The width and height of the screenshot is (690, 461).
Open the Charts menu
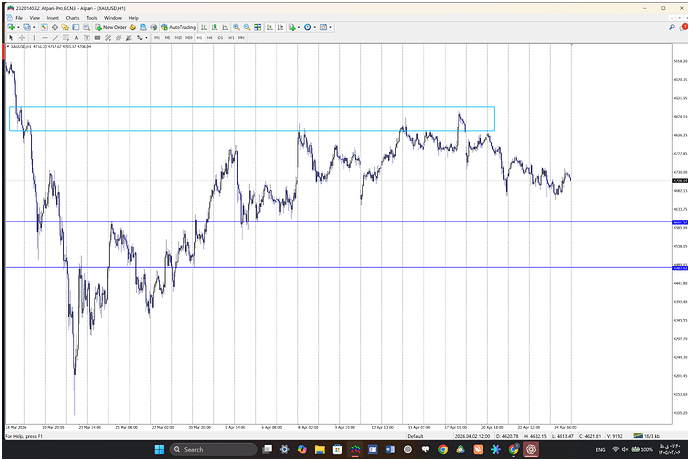point(72,18)
